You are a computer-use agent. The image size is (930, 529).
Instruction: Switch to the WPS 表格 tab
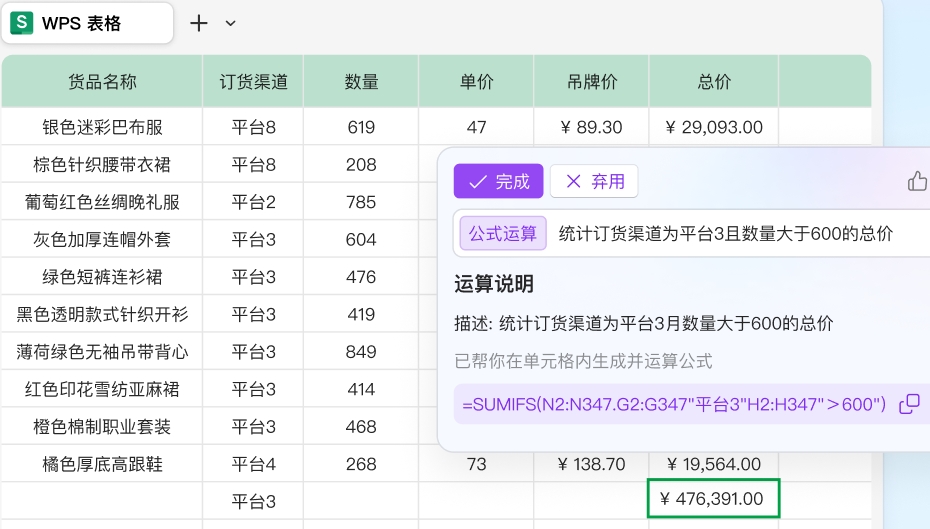(87, 23)
